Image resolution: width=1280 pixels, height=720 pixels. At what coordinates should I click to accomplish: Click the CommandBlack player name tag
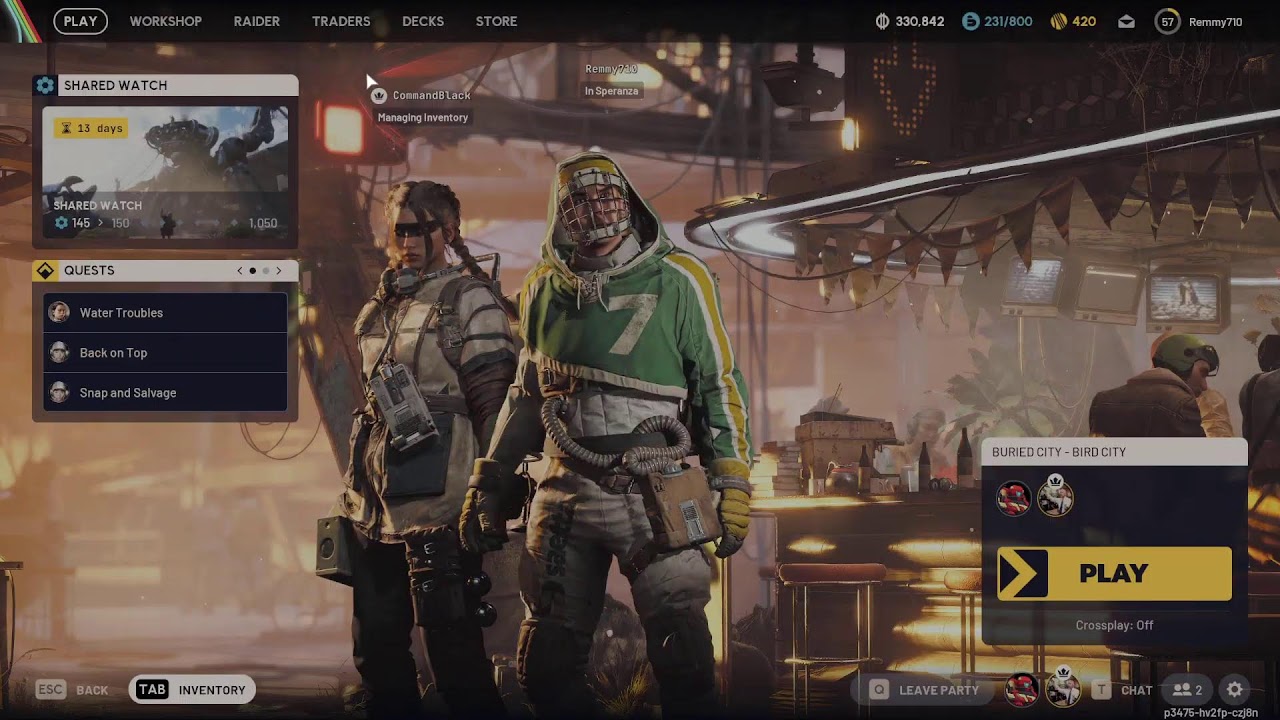click(431, 96)
